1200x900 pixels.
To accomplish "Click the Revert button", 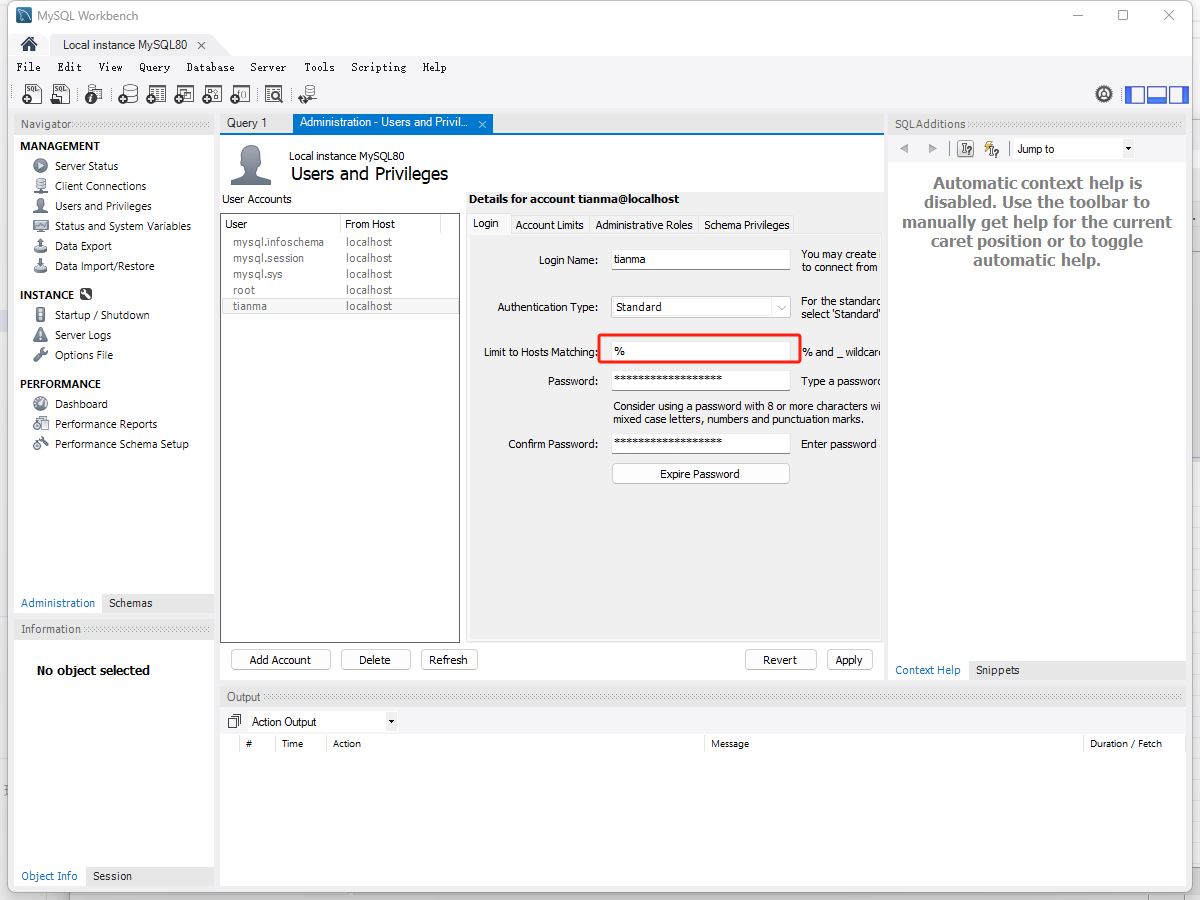I will click(x=780, y=660).
